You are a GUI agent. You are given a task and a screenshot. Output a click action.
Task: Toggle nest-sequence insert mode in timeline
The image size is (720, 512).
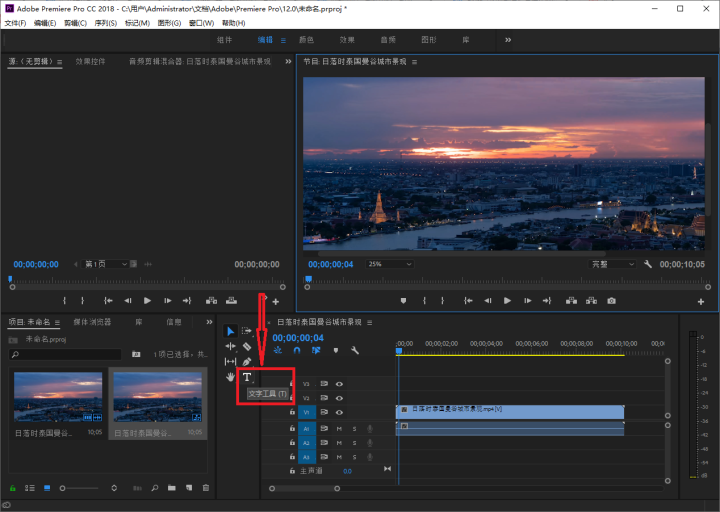pos(278,350)
